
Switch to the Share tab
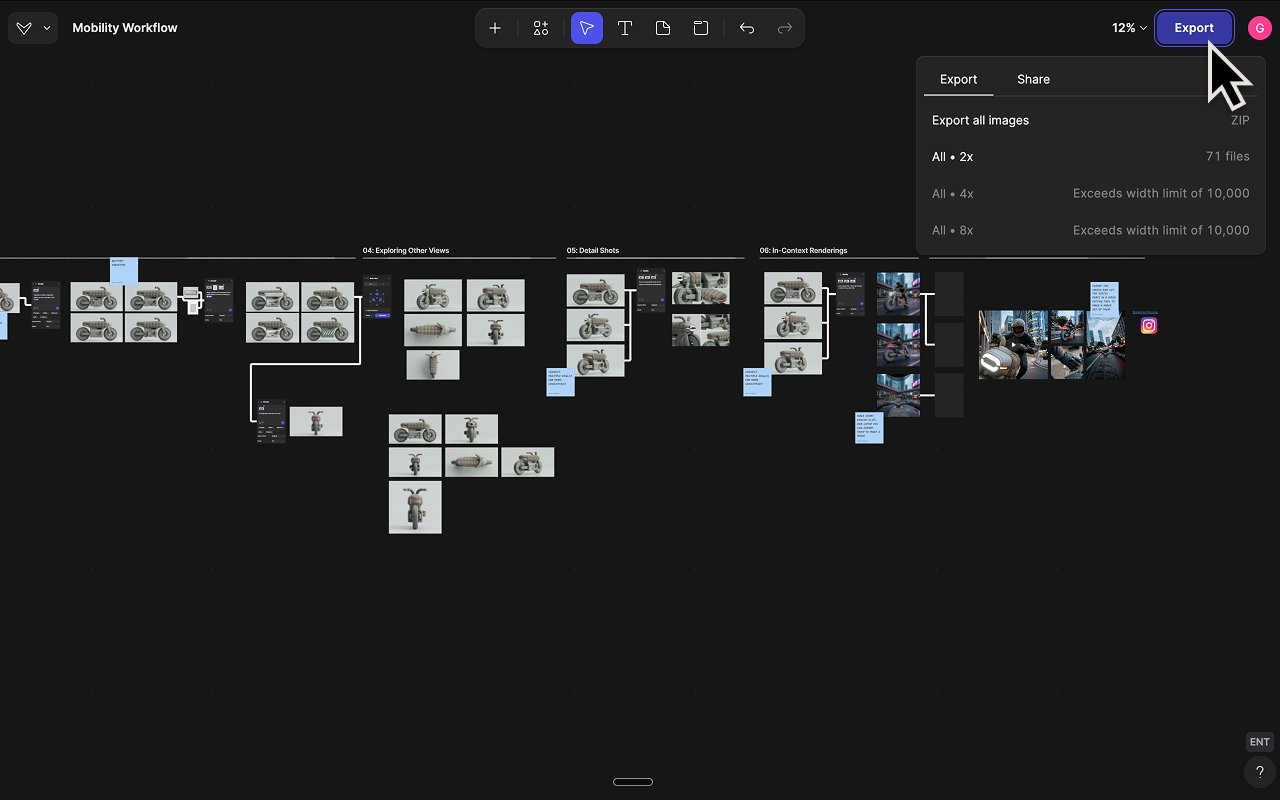click(x=1033, y=79)
